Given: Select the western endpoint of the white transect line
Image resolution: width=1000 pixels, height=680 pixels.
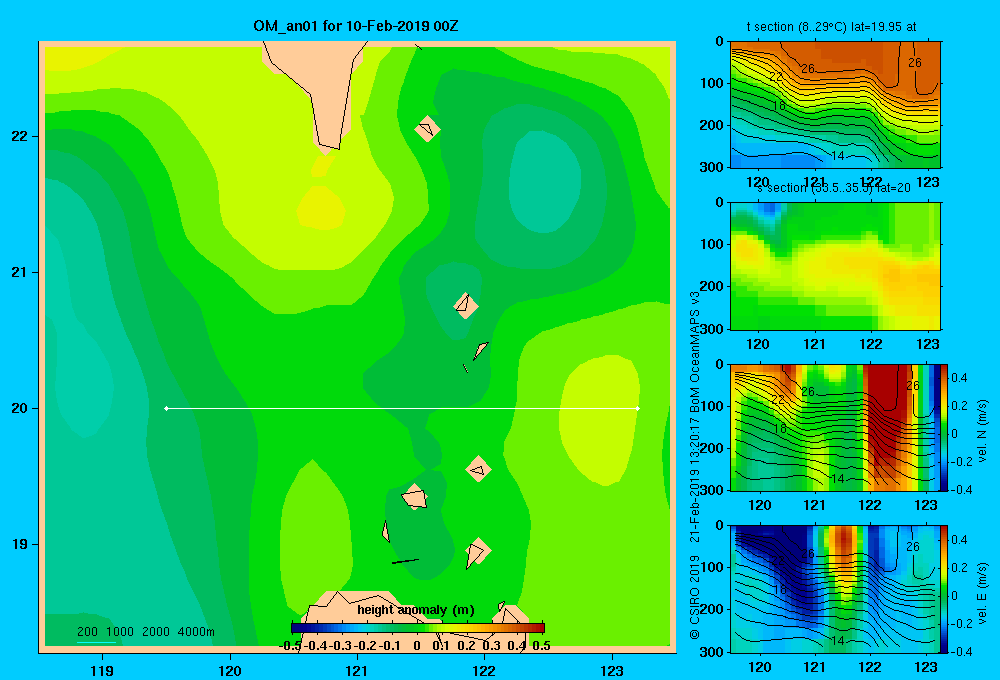Looking at the screenshot, I should [166, 408].
